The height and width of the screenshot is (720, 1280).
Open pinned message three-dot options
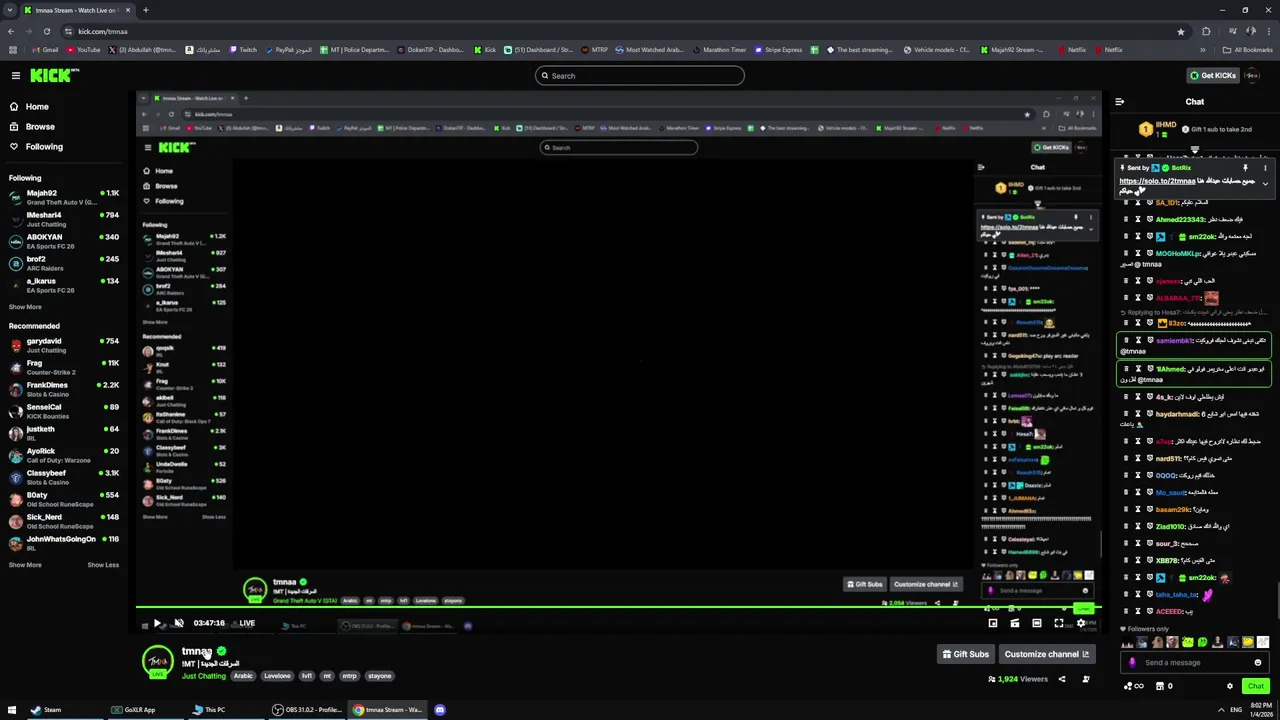1265,168
